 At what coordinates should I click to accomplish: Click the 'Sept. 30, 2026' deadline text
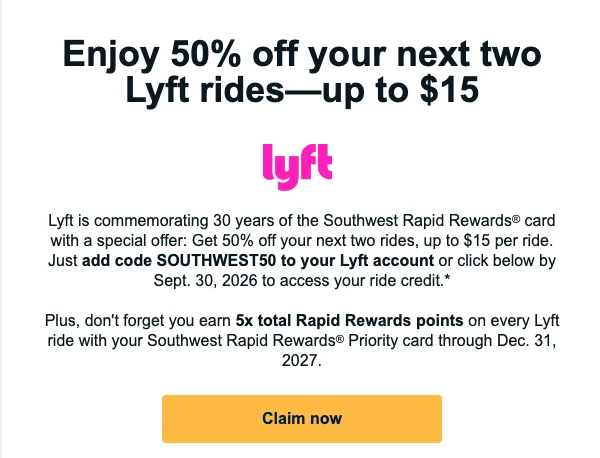tap(205, 280)
